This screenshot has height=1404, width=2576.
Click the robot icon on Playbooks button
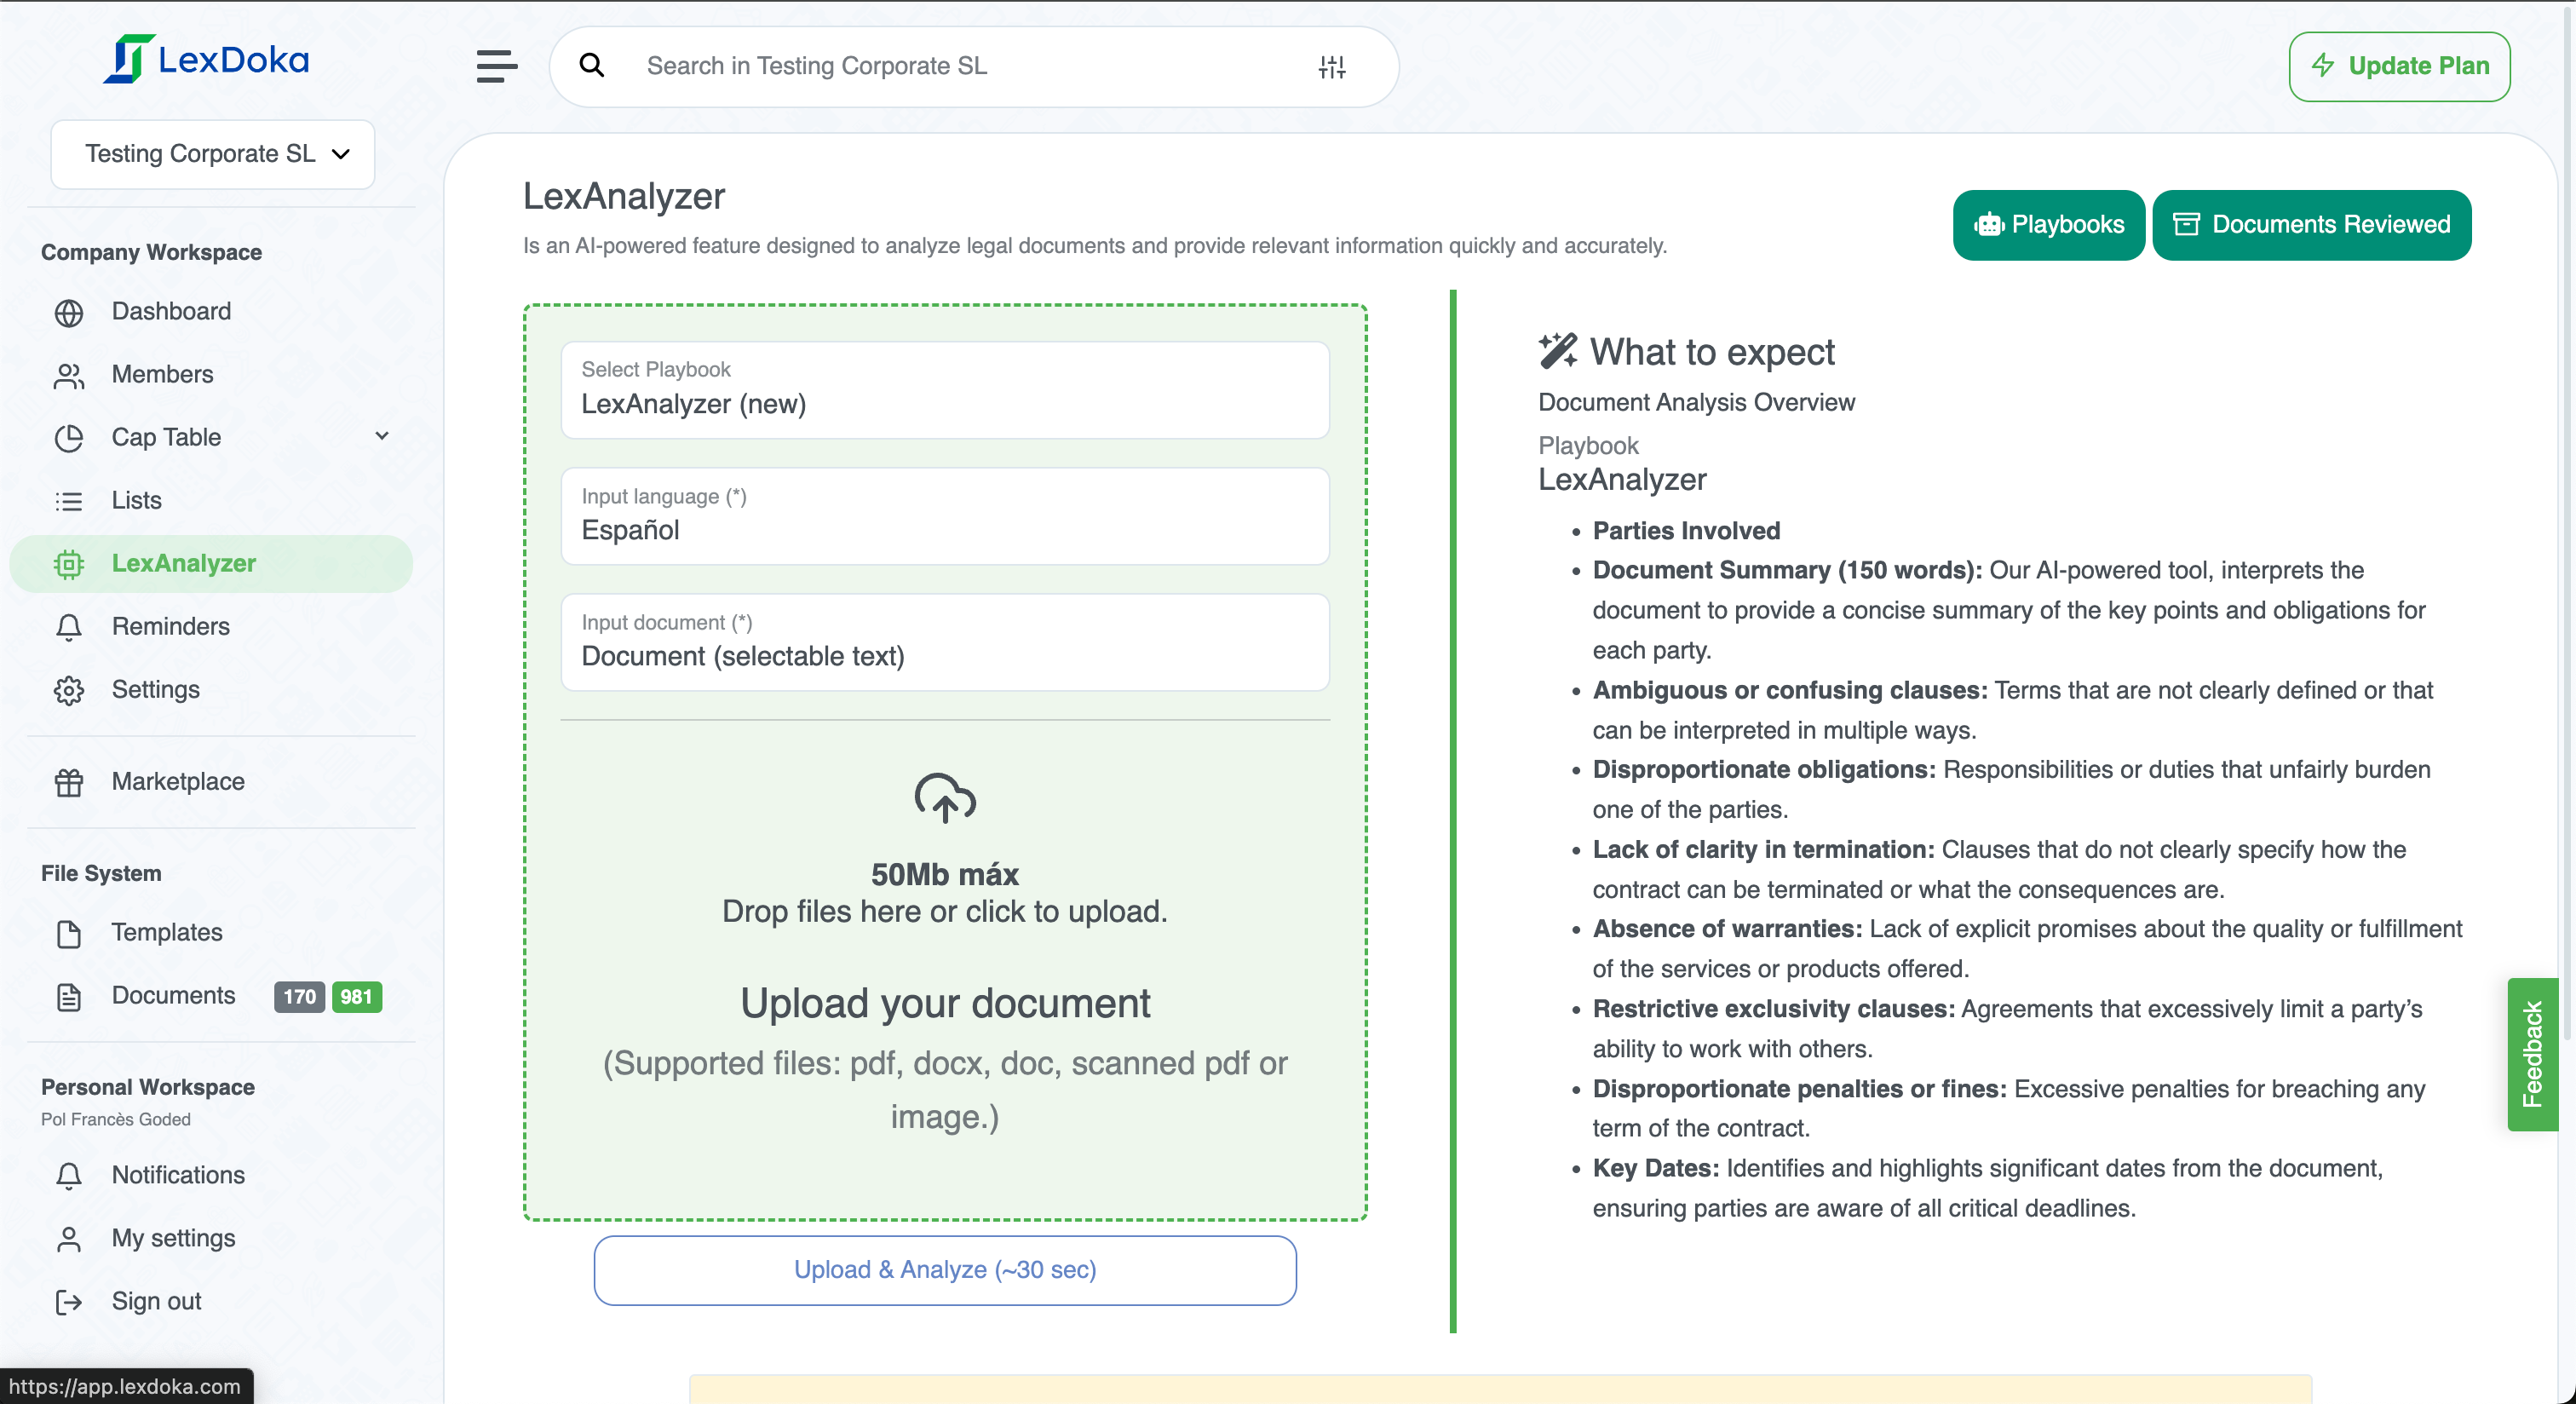pyautogui.click(x=1989, y=225)
